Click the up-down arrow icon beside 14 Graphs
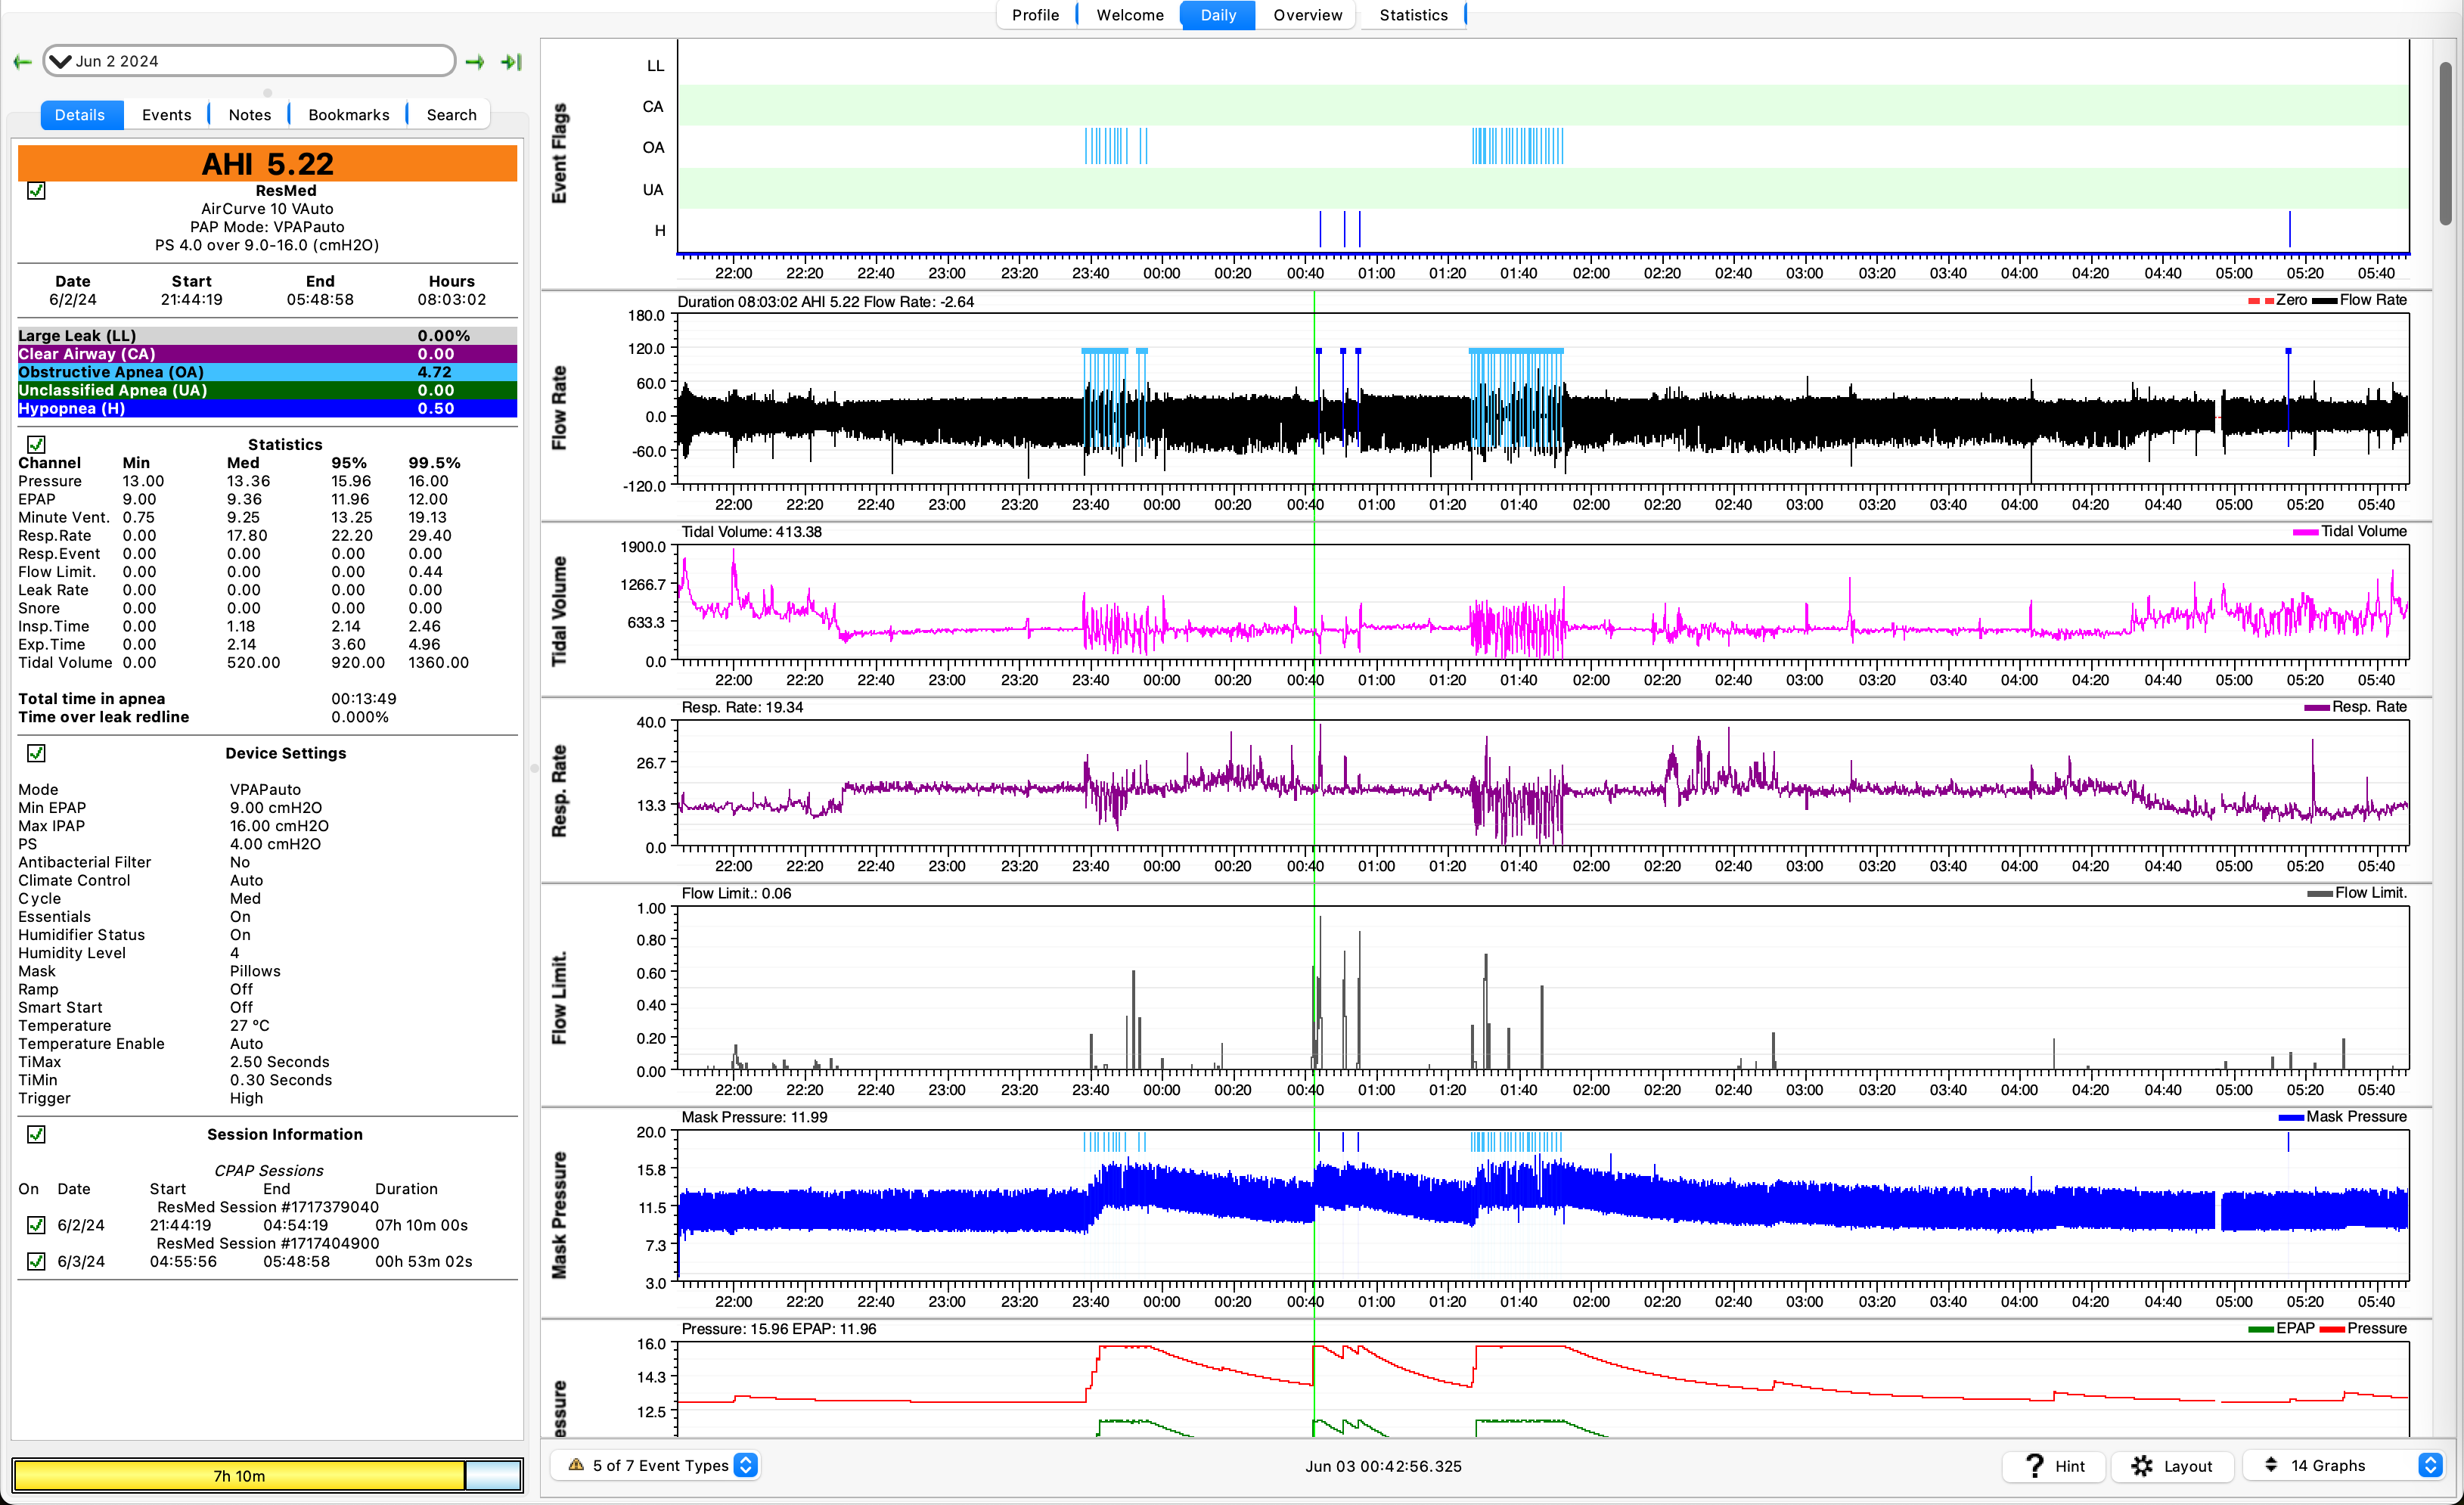 point(2270,1465)
